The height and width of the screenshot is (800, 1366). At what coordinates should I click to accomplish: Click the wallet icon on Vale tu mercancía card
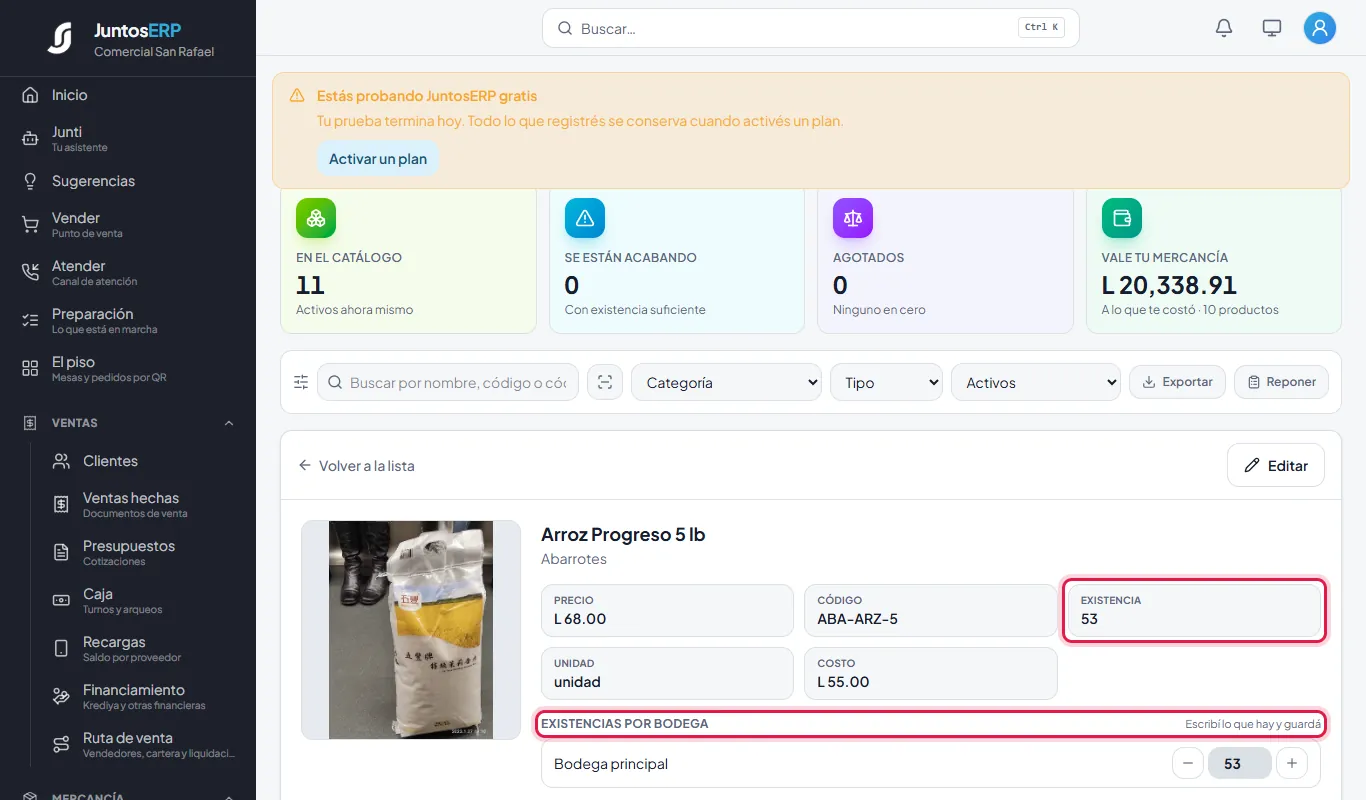point(1122,218)
